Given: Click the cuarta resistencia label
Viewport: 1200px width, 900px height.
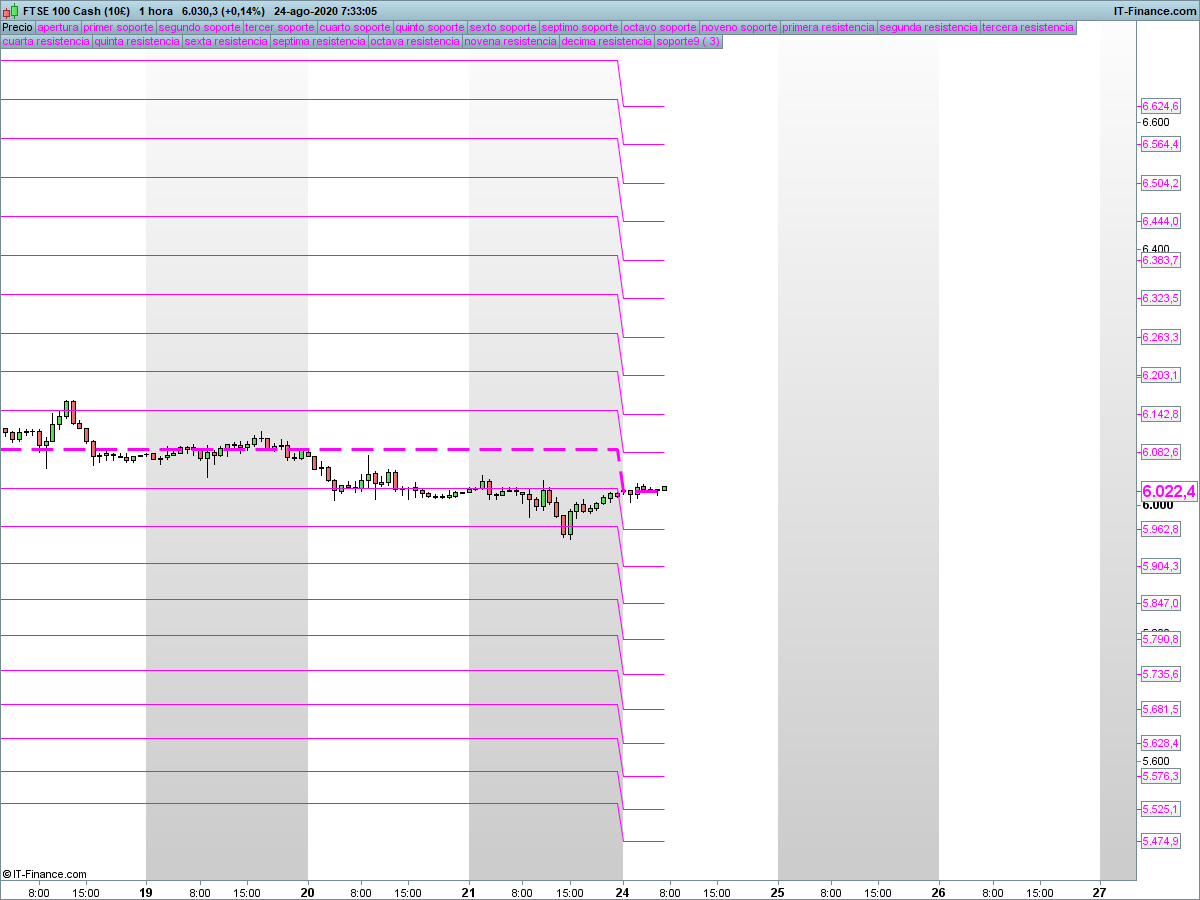Looking at the screenshot, I should [46, 42].
